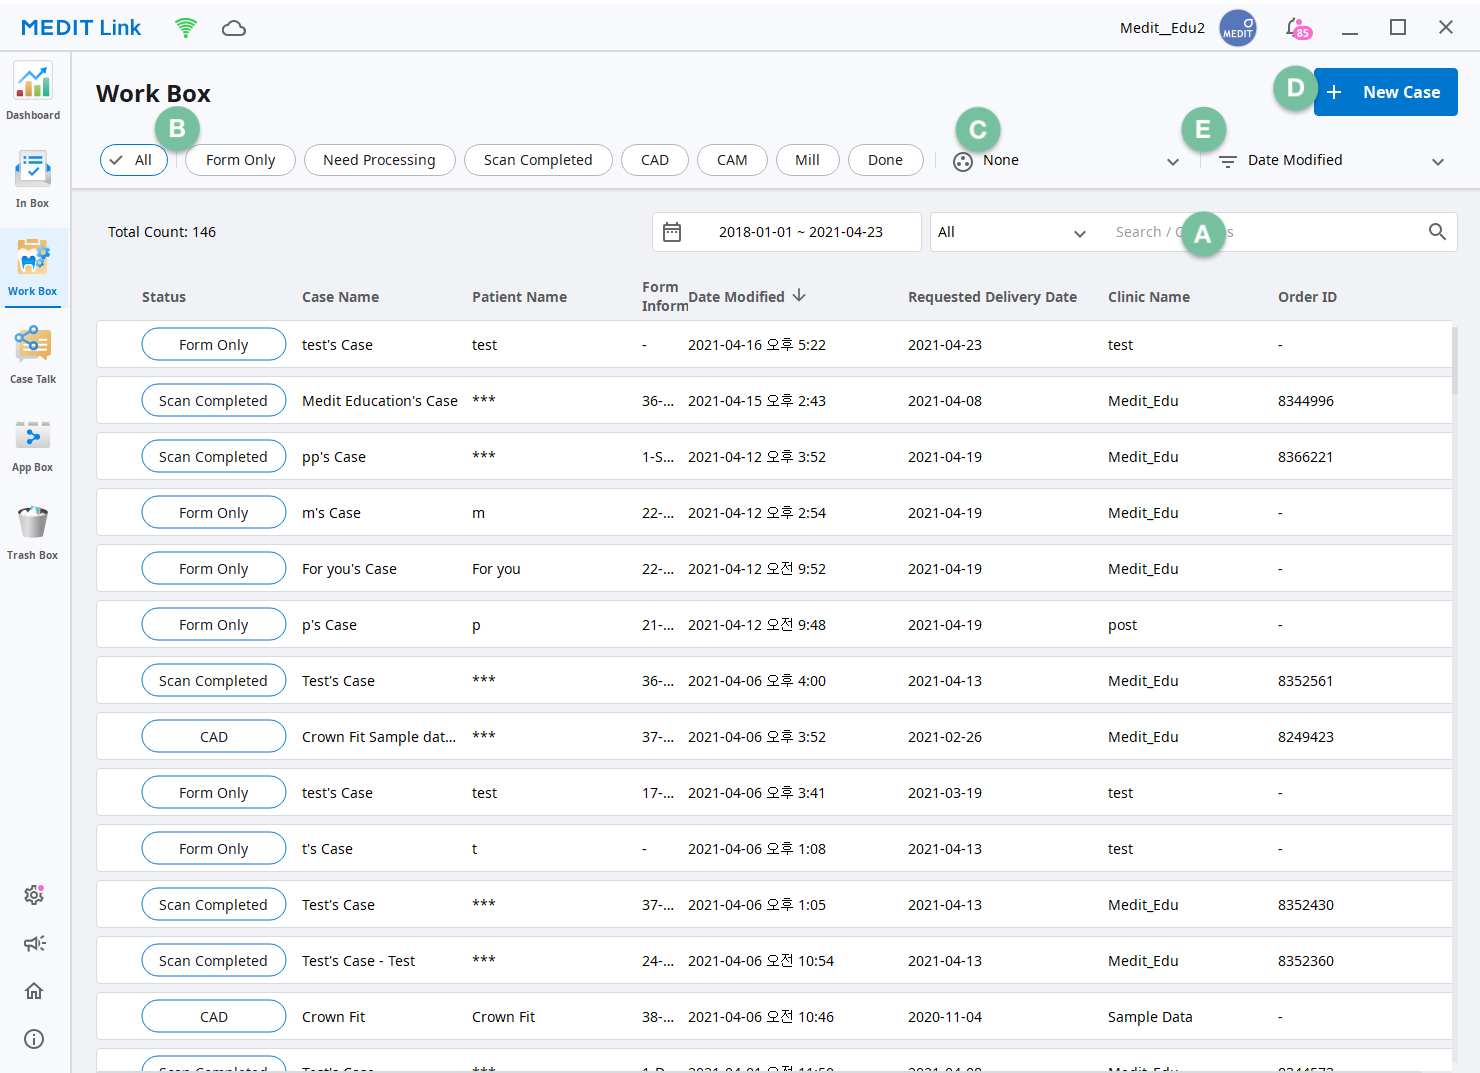Toggle the All status filter chip
Viewport: 1480px width, 1073px height.
click(x=133, y=160)
